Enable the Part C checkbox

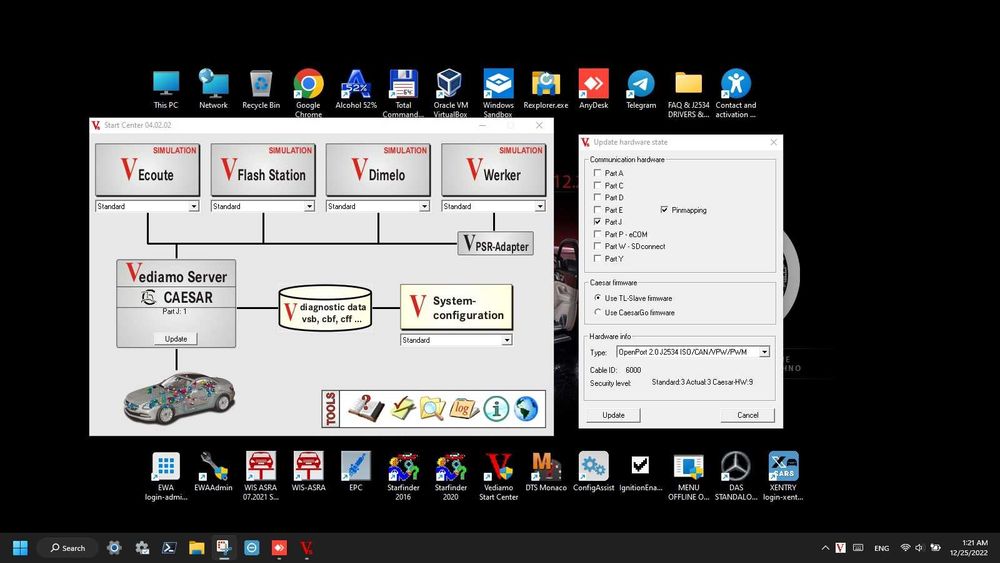(598, 185)
